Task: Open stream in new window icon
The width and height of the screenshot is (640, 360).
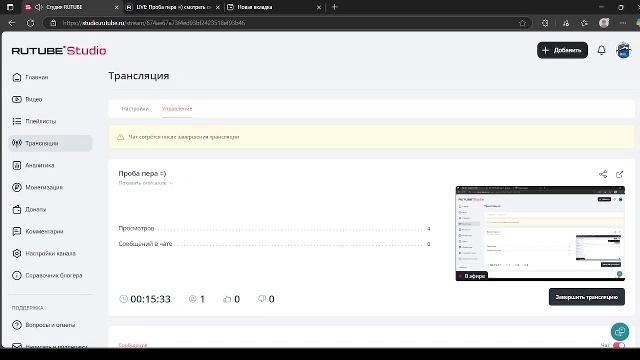Action: point(619,174)
